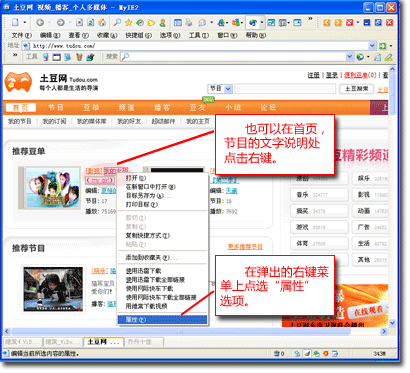Click the horizontal scrollbar at page bottom
410x373 pixels.
coord(181,332)
